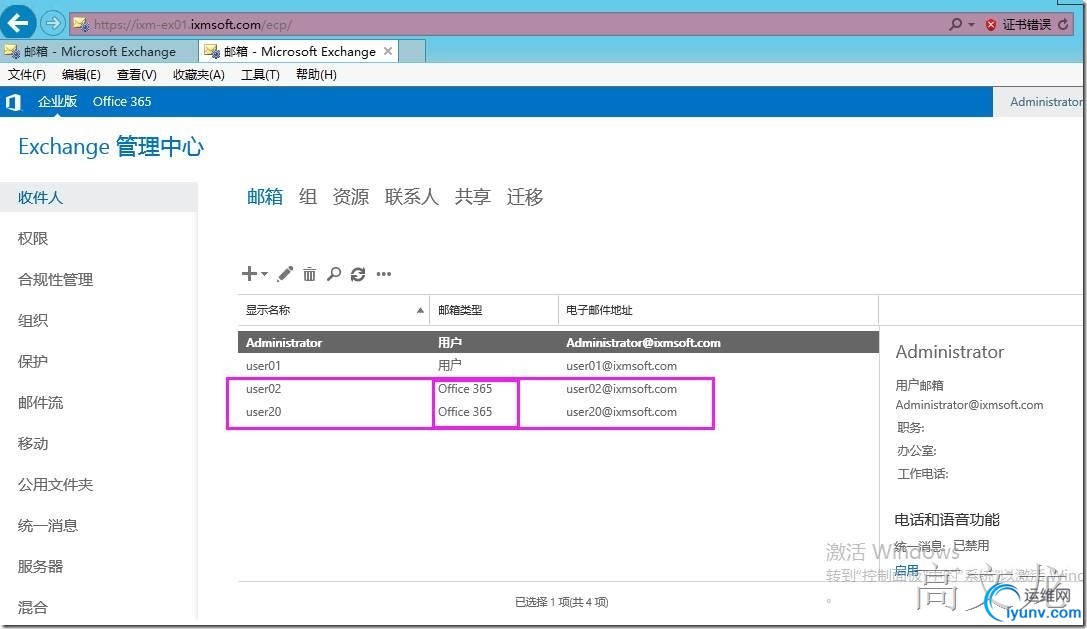Click the page refresh icon in address bar
This screenshot has width=1087, height=629.
(x=1063, y=24)
